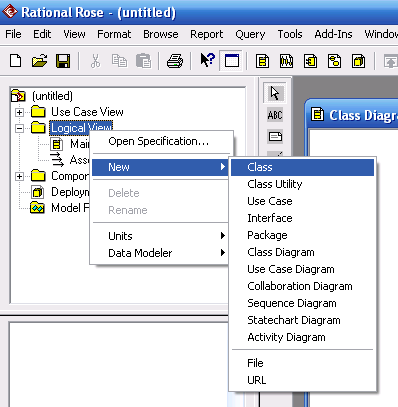The height and width of the screenshot is (407, 398).
Task: Open the Format menu
Action: (114, 34)
